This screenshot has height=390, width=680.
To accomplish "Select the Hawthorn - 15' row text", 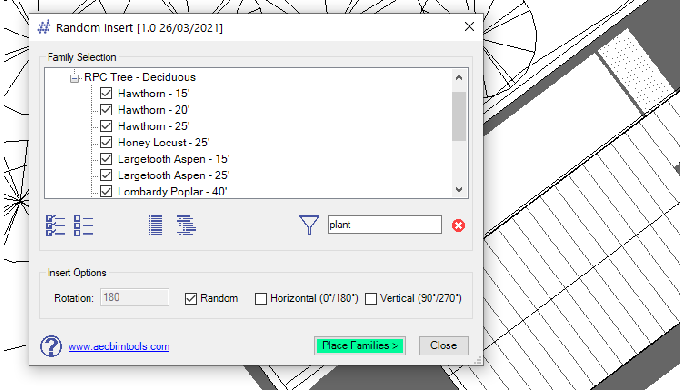I will (x=154, y=93).
